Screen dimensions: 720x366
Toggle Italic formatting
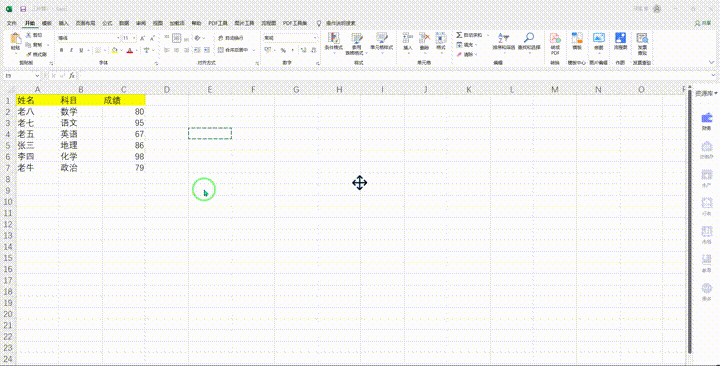point(71,50)
